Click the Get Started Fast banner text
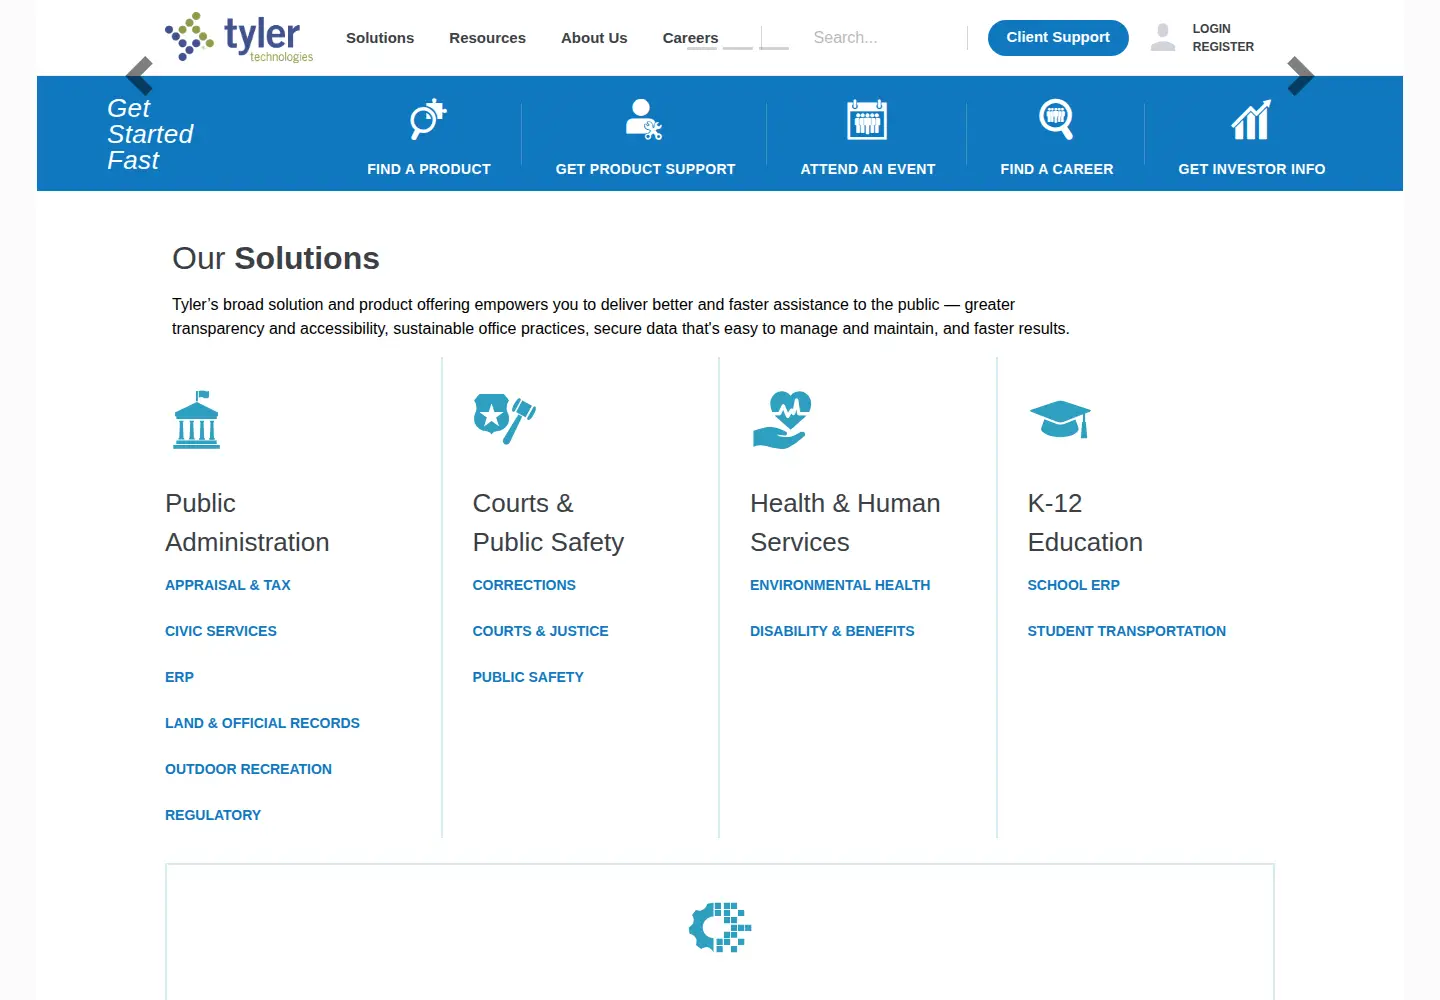The image size is (1440, 1000). coord(150,134)
